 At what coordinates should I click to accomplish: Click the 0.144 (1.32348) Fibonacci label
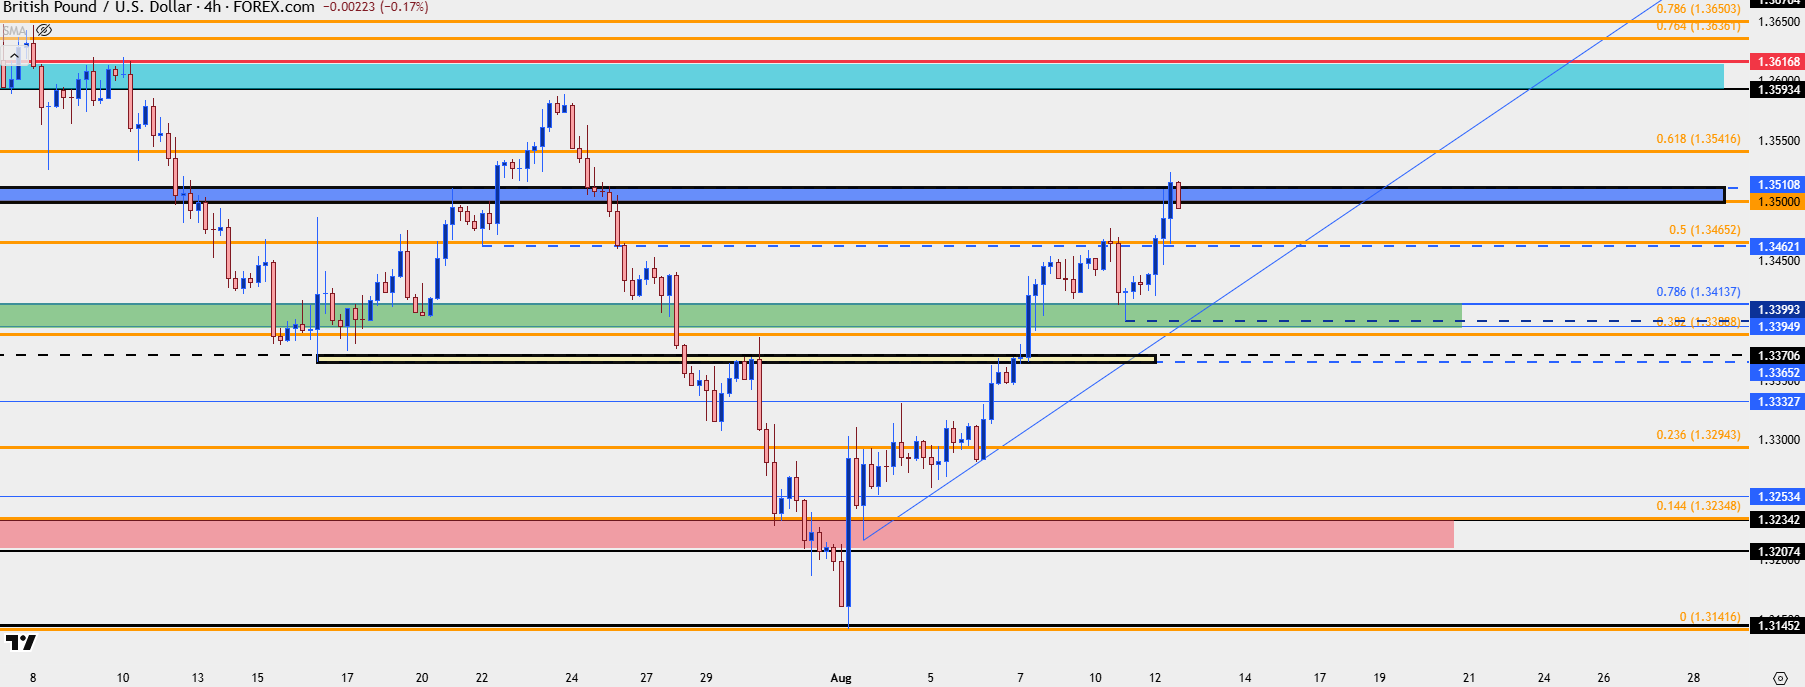tap(1698, 506)
